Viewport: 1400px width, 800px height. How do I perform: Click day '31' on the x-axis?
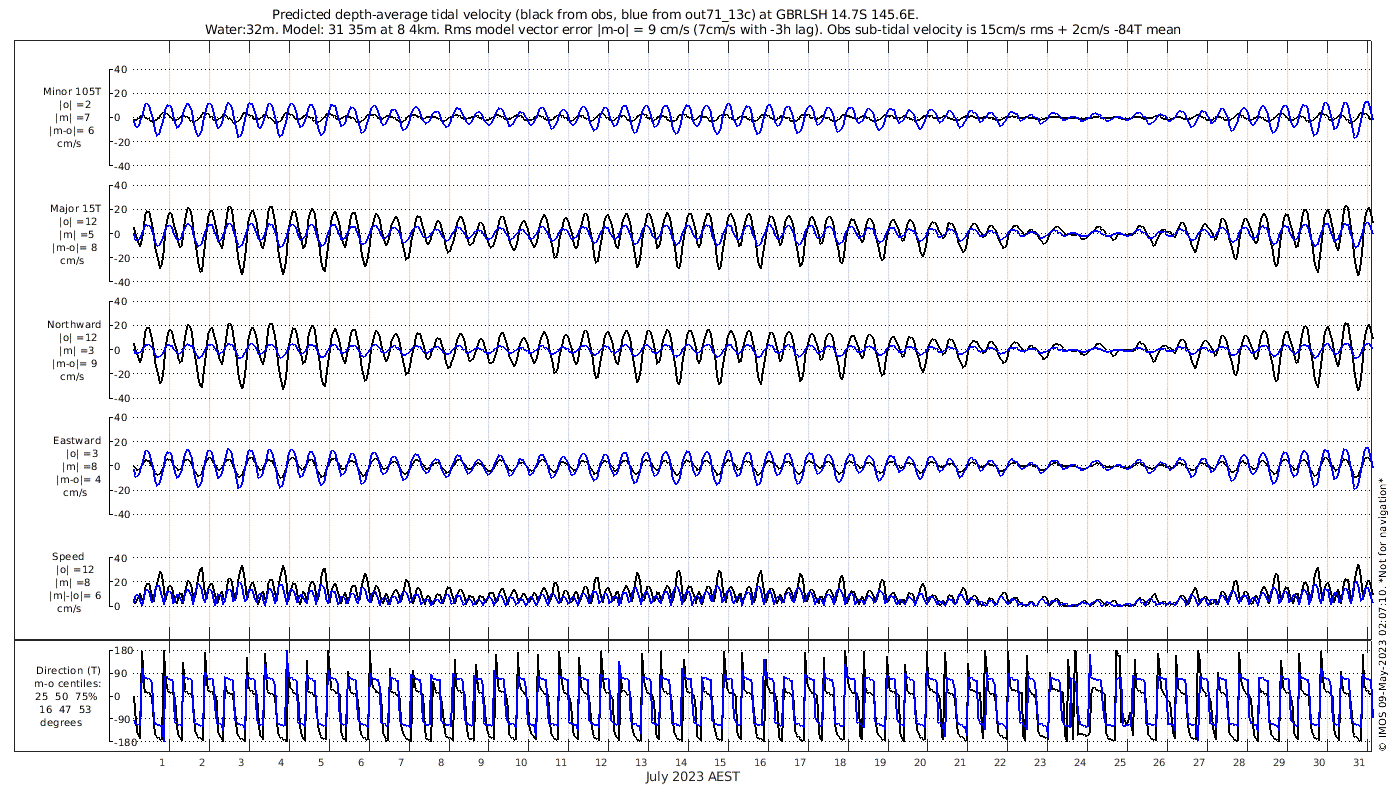1358,762
